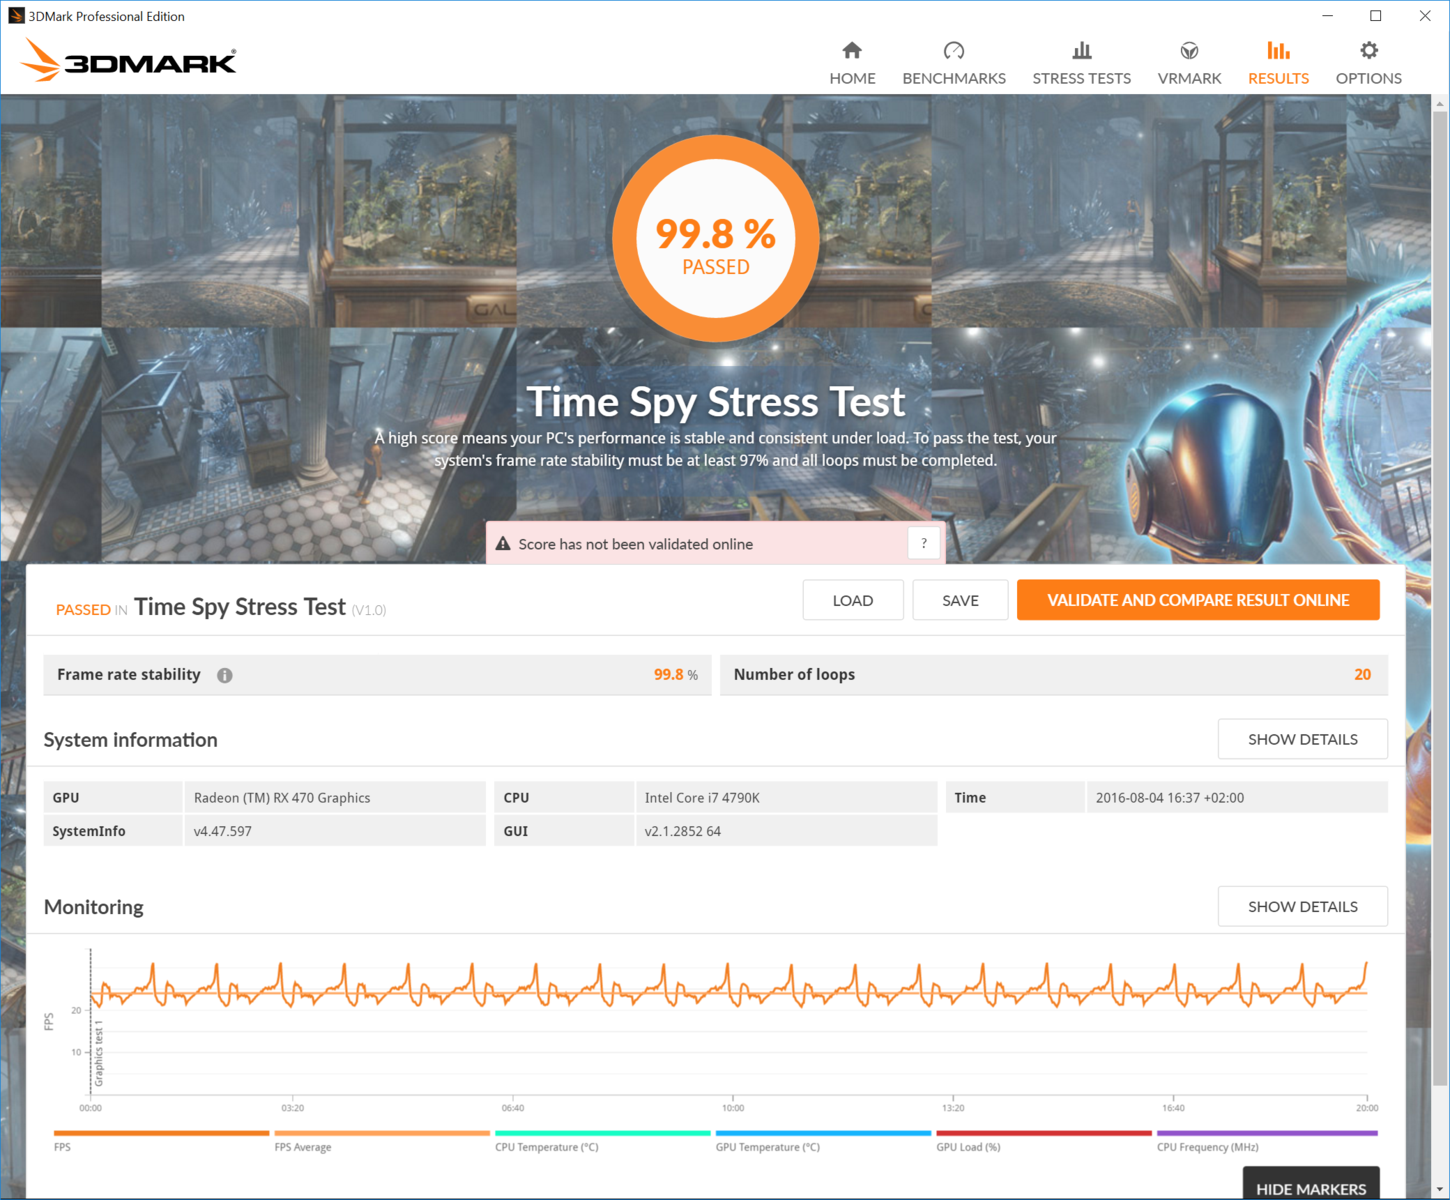
Task: Click the '10:00' time axis label
Action: click(733, 1108)
